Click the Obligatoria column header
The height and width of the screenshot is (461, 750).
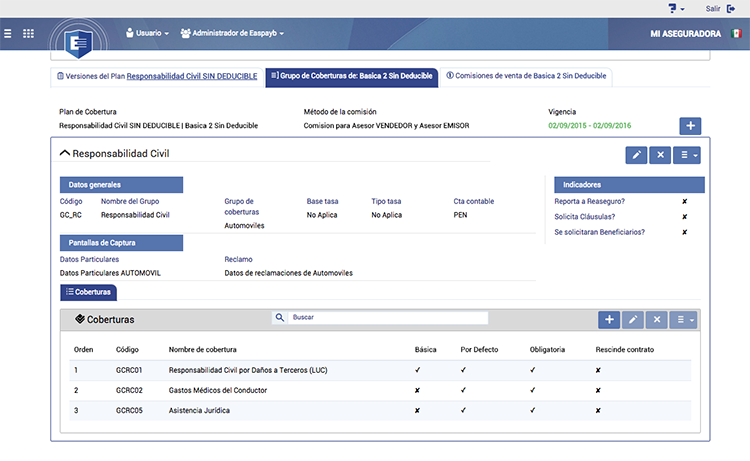tap(547, 350)
